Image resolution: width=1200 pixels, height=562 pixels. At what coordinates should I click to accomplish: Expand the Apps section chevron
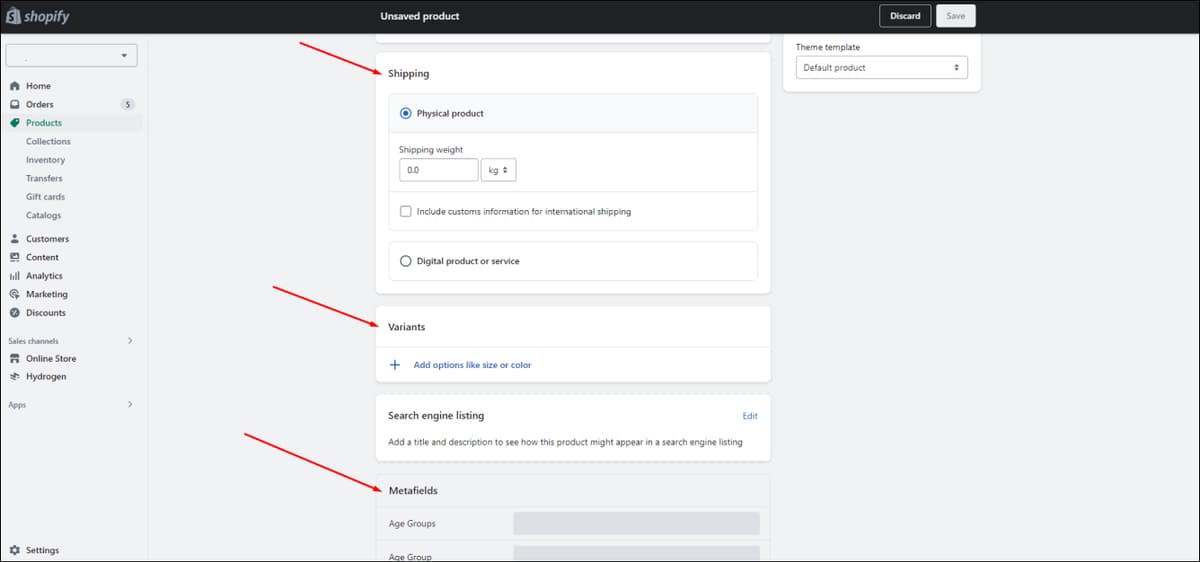(130, 405)
